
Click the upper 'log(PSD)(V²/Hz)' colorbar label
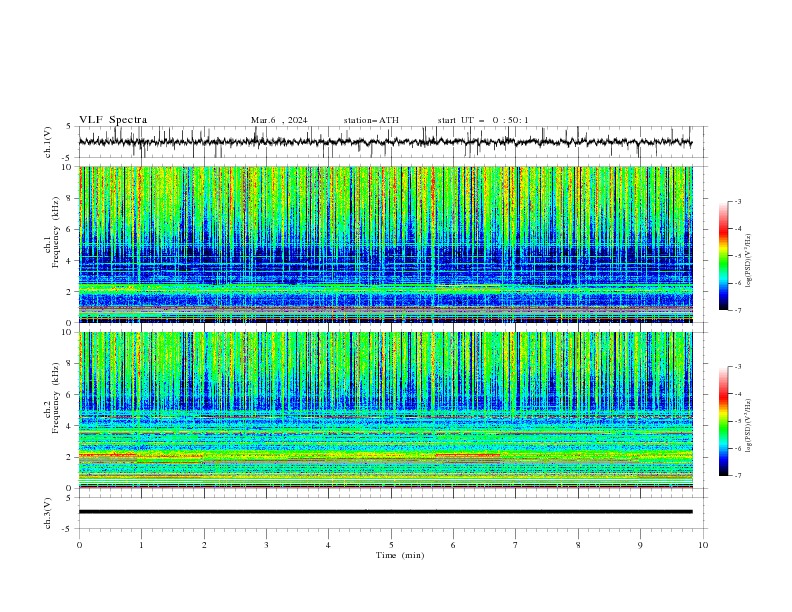coord(748,261)
